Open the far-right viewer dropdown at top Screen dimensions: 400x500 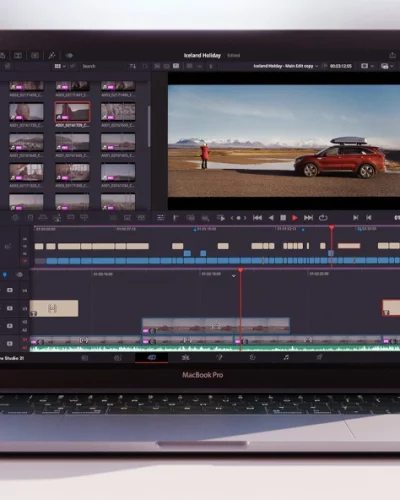(387, 66)
